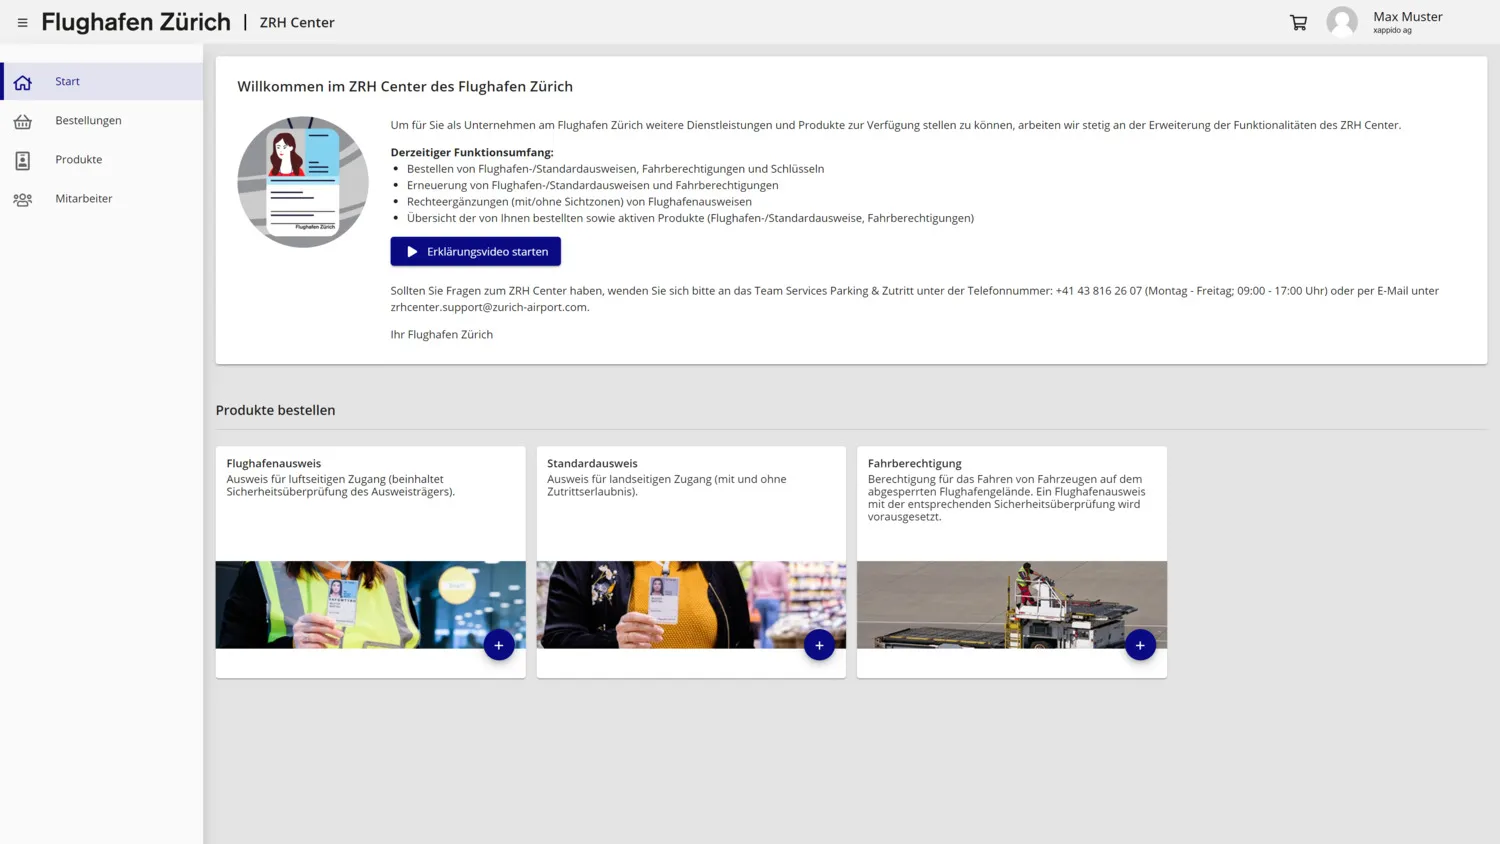
Task: Open Bestellungen in sidebar
Action: (102, 120)
